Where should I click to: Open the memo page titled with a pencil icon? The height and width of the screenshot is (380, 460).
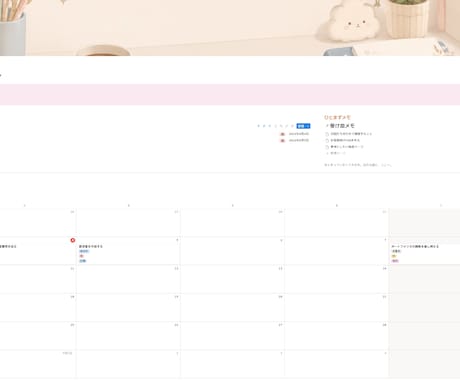pos(340,126)
